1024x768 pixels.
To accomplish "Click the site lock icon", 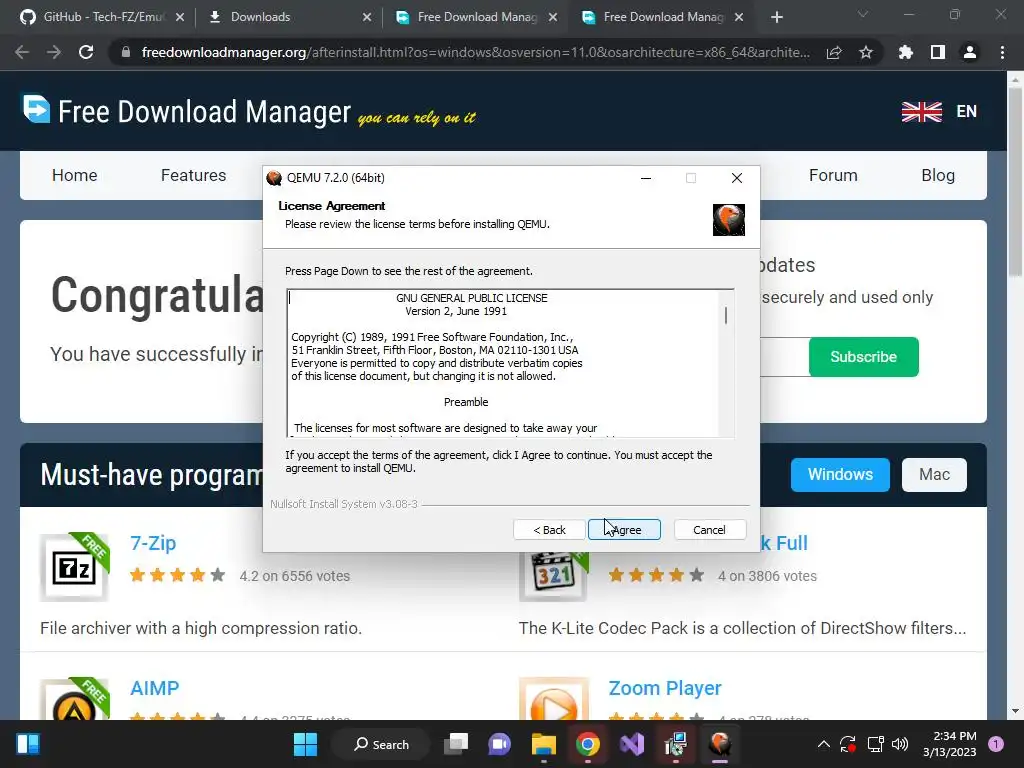I will [125, 52].
